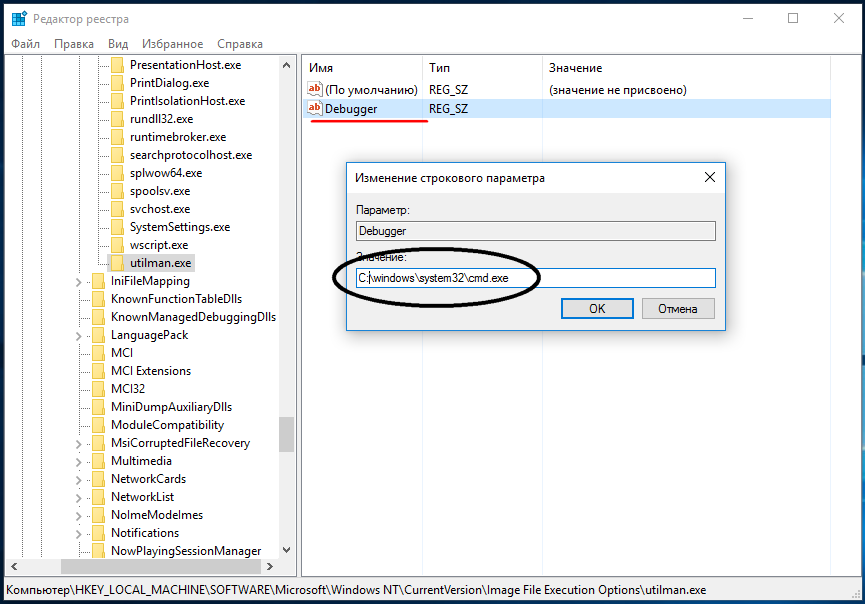Viewport: 865px width, 604px height.
Task: Expand the NoImeModeImes tree node
Action: (78, 516)
